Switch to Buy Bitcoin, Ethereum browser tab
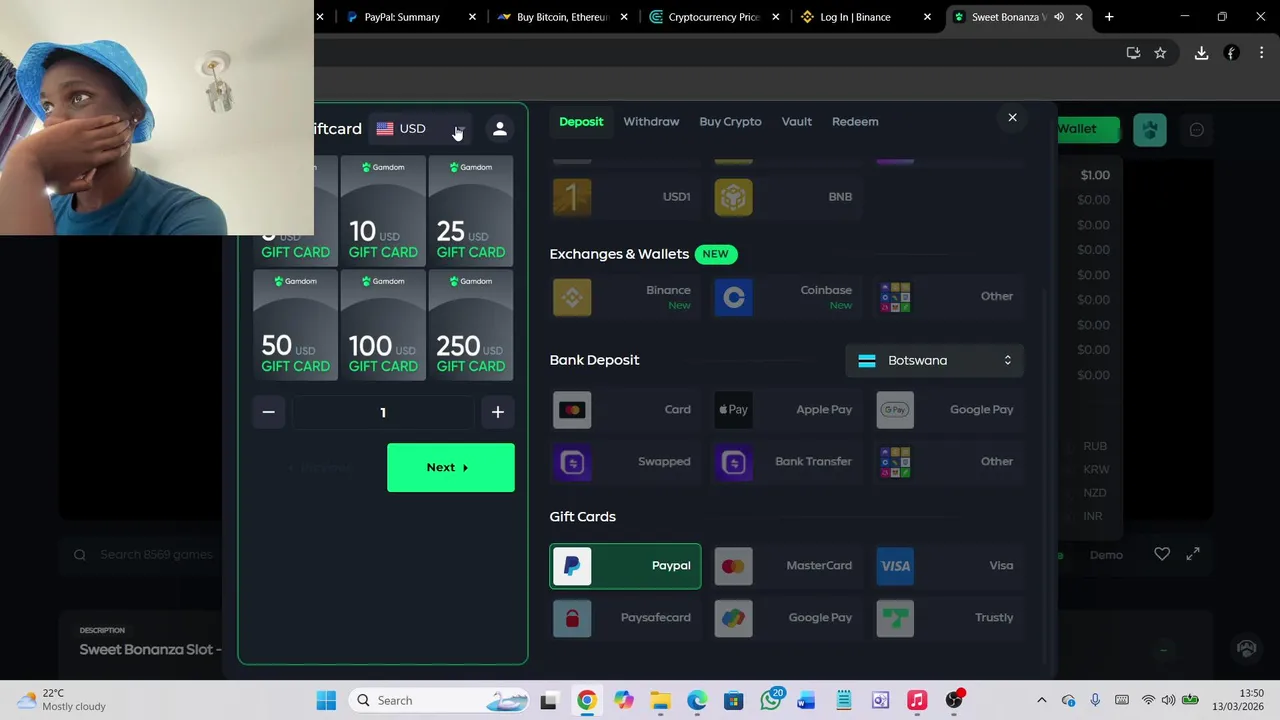Screen dimensions: 1280x720 [562, 17]
